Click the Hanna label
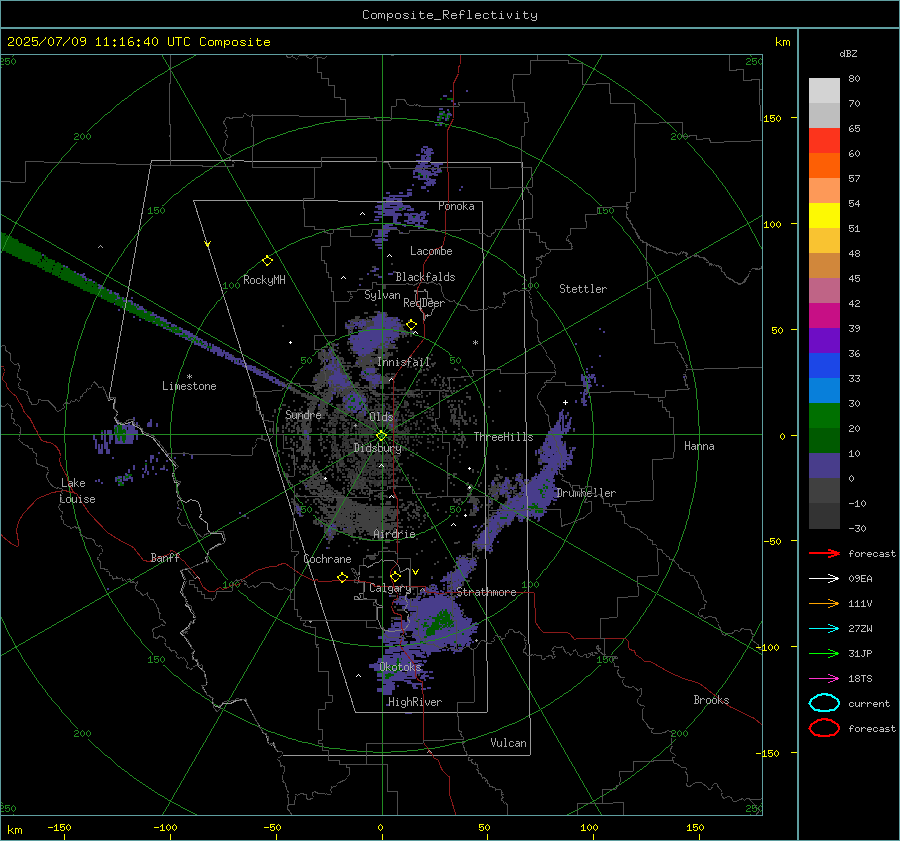 coord(699,446)
